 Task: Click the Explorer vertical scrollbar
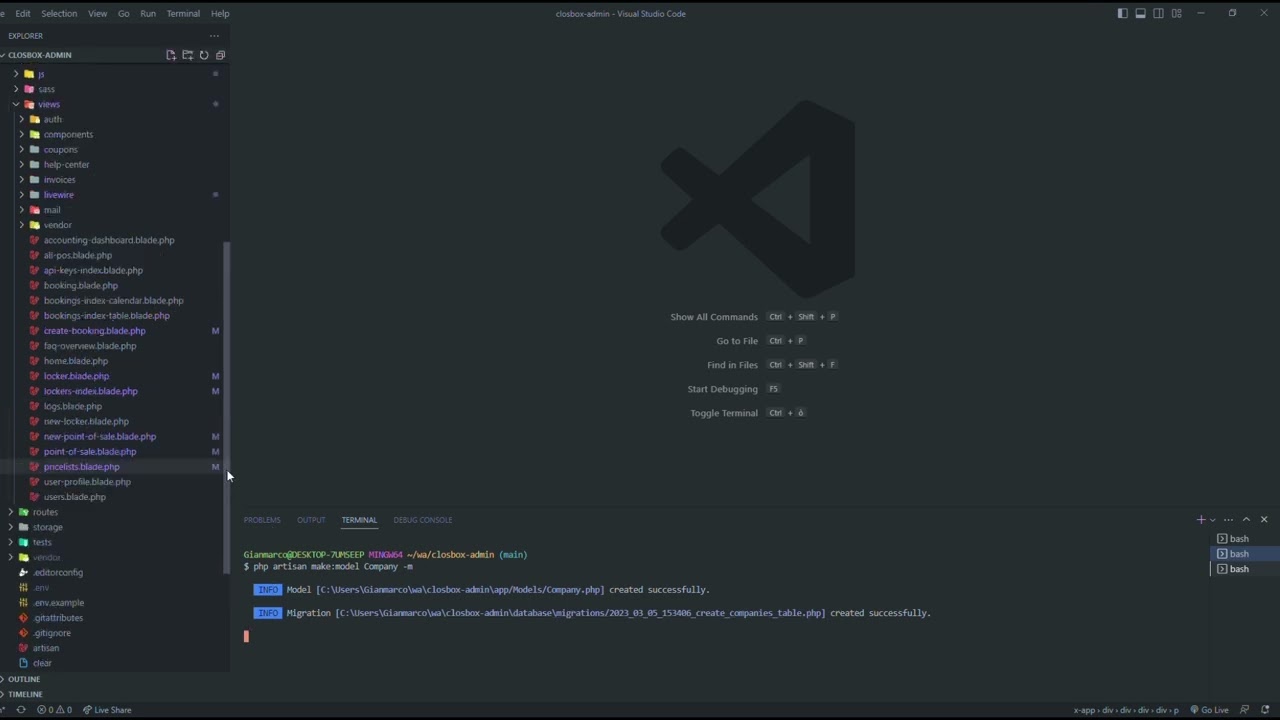(x=226, y=408)
